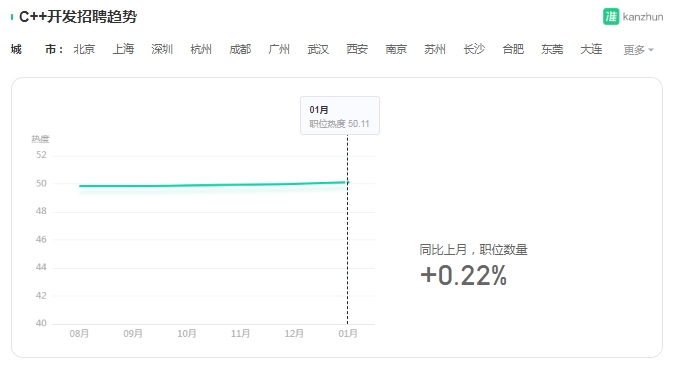Pick 南京 in the city row
675x380 pixels.
pos(396,49)
